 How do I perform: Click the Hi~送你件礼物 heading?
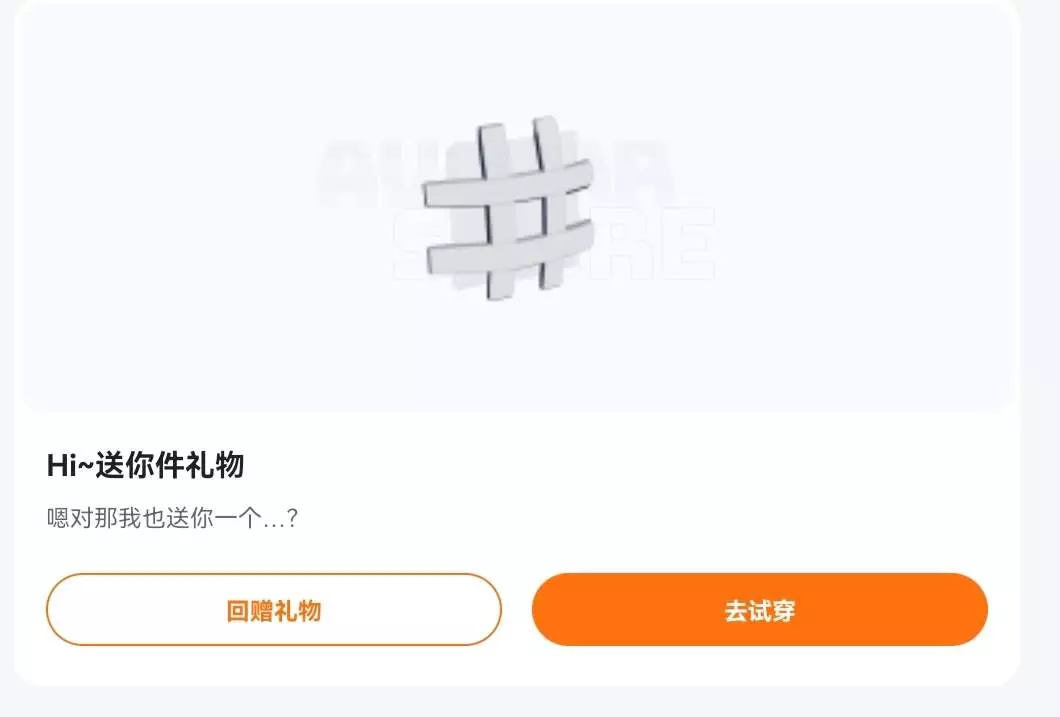click(x=145, y=465)
